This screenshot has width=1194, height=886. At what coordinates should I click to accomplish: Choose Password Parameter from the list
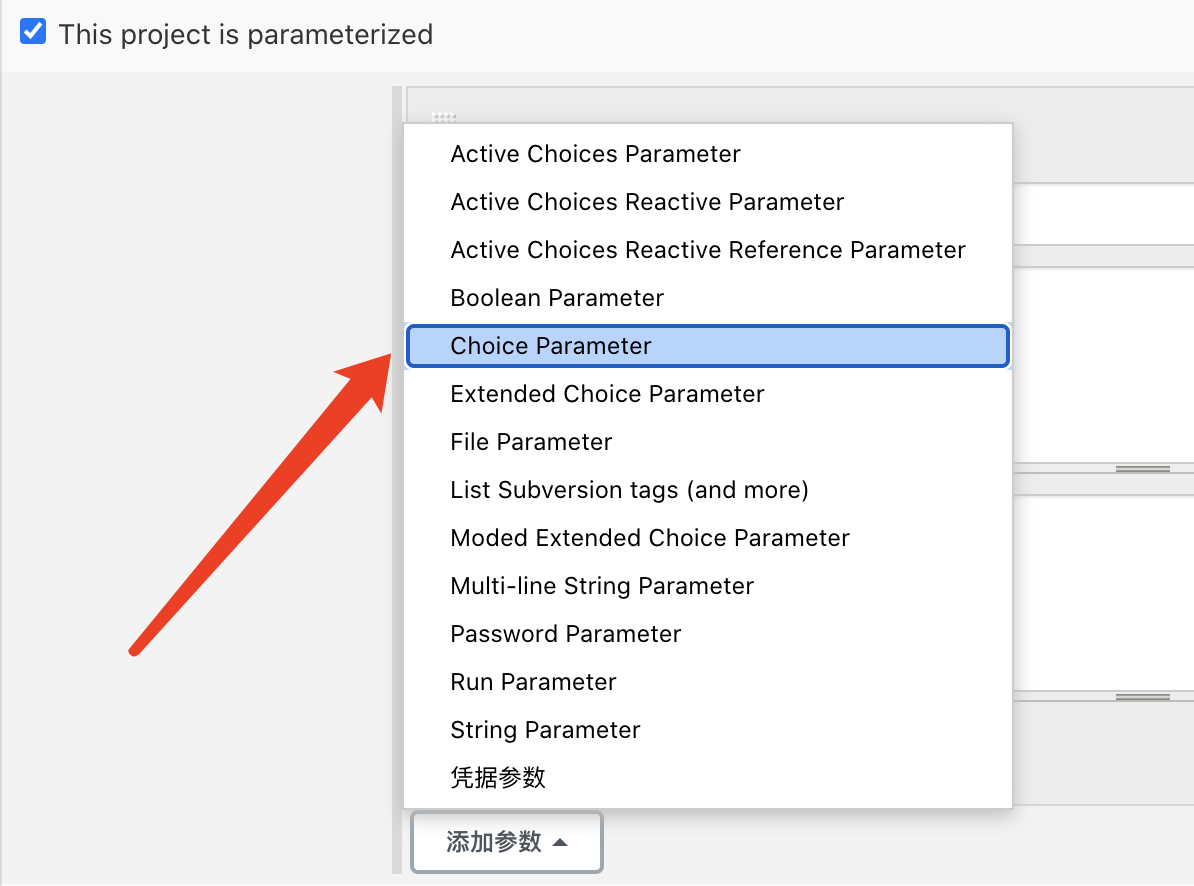pos(565,634)
